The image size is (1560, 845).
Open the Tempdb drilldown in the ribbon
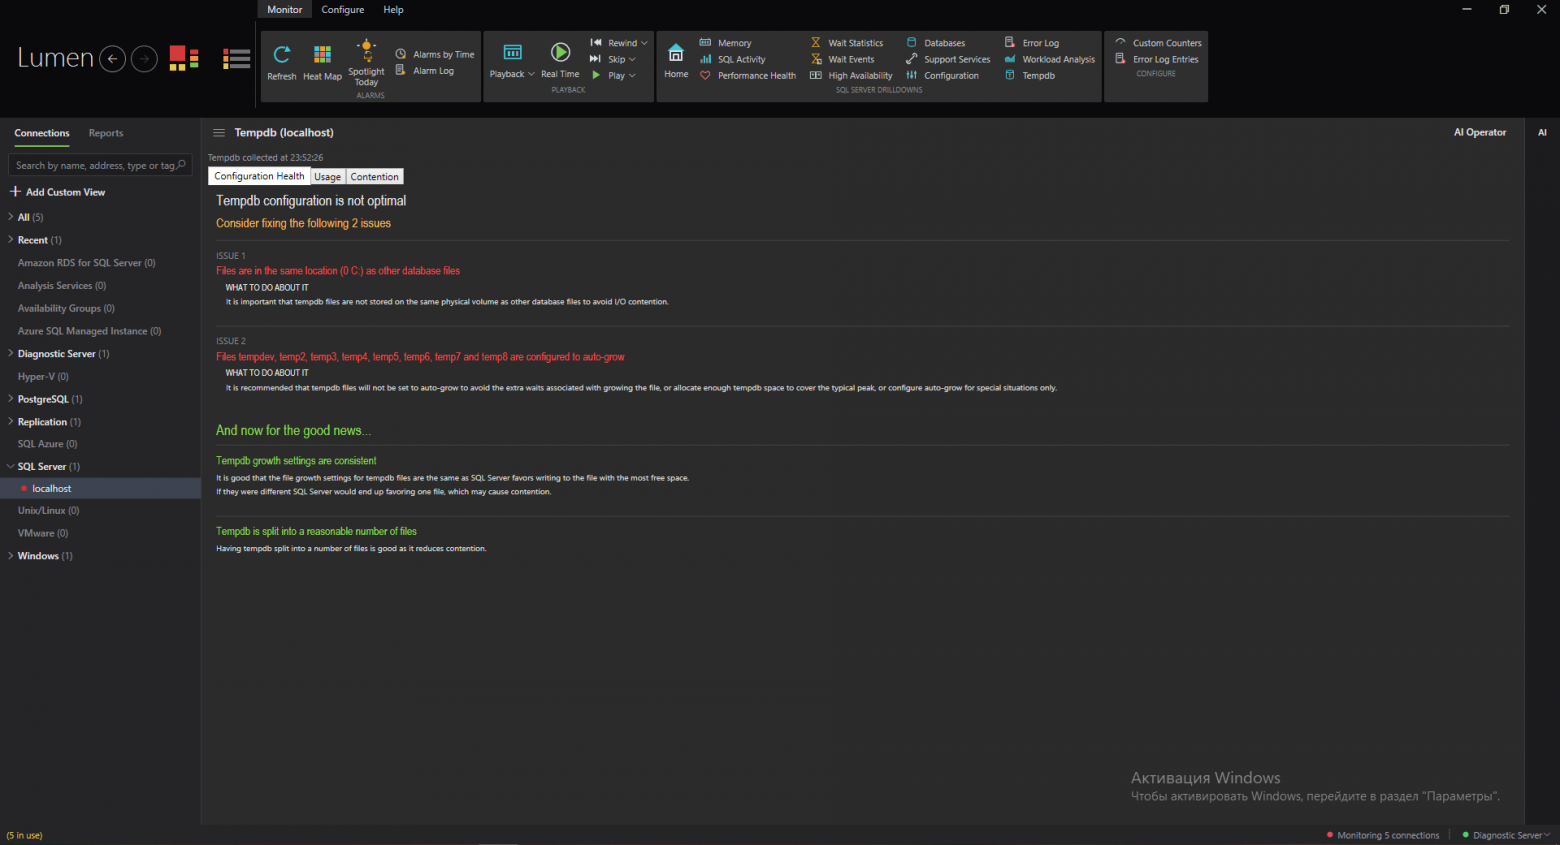(1030, 75)
